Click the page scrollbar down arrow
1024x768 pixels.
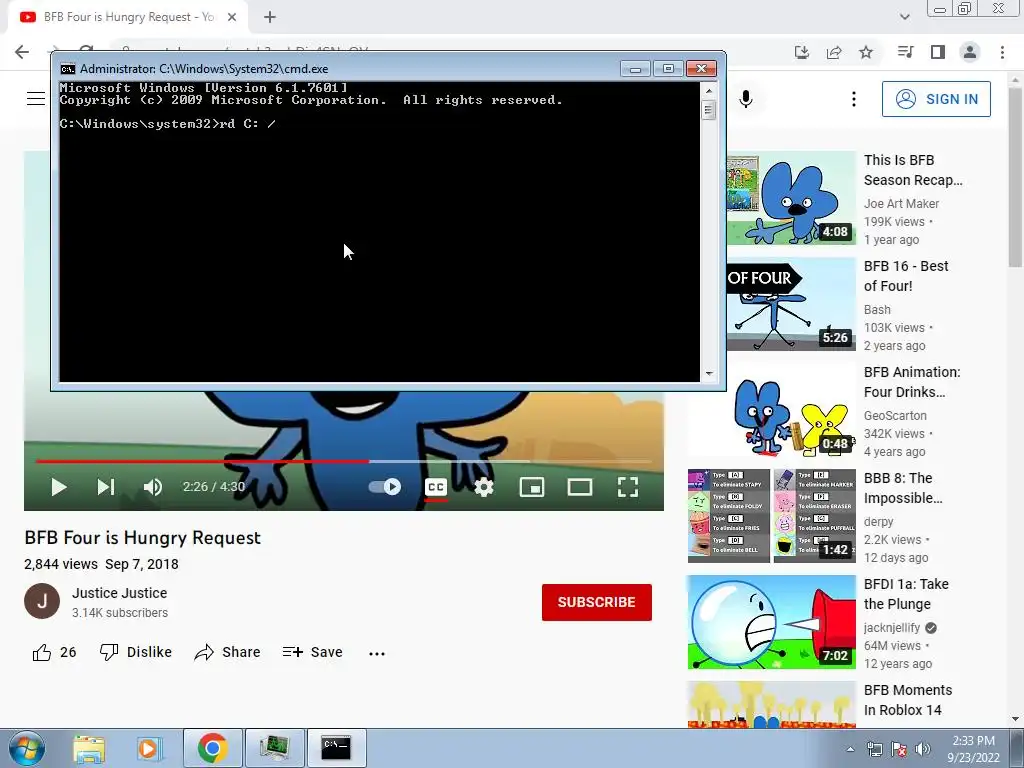tap(1015, 718)
